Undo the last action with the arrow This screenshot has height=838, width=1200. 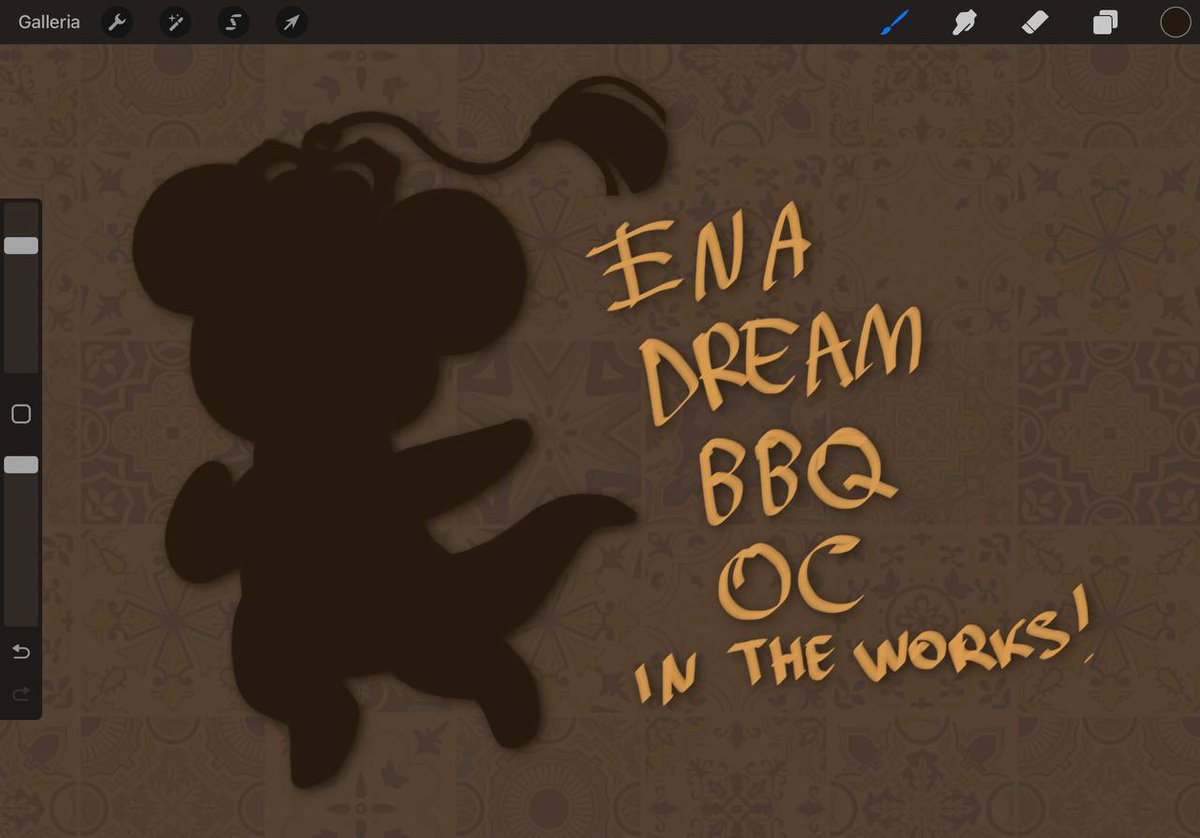point(21,653)
